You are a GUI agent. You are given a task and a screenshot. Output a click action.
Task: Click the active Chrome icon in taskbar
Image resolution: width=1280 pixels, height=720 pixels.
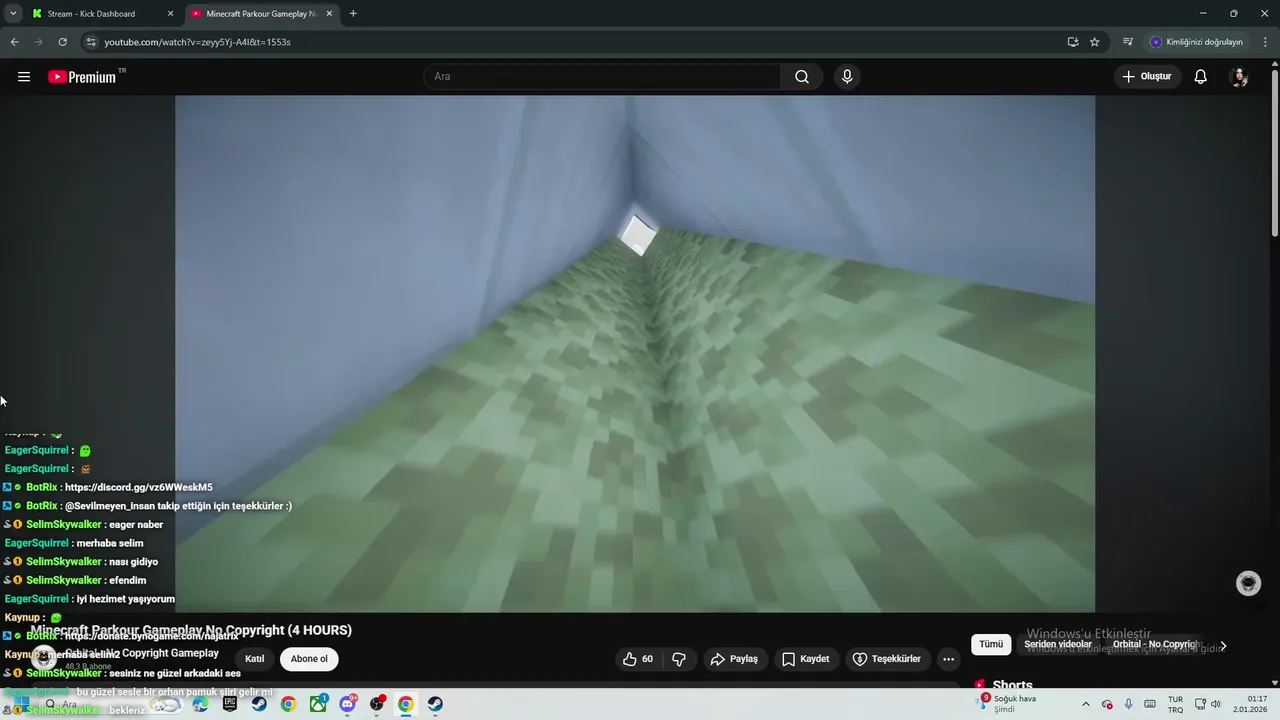pos(405,704)
